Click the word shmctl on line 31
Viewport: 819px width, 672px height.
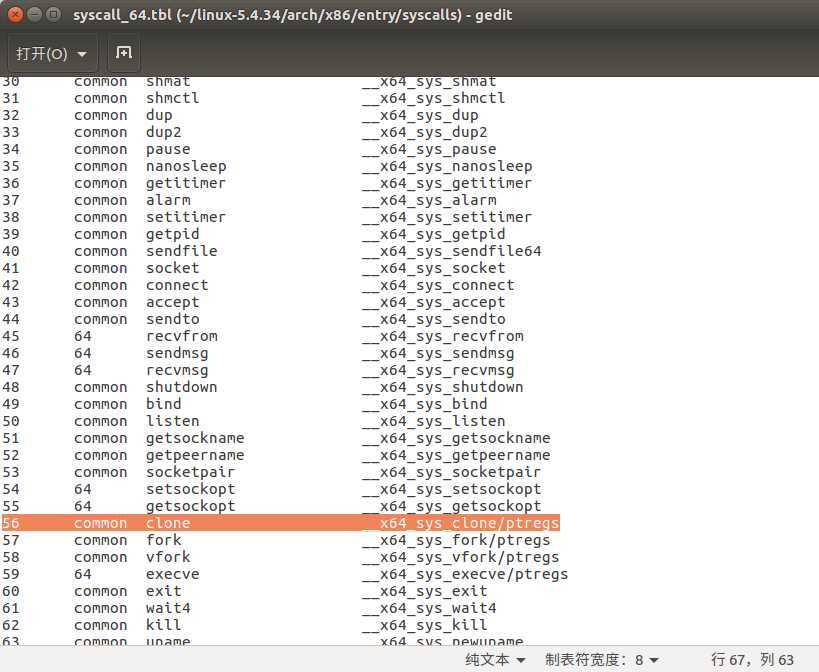click(x=172, y=98)
